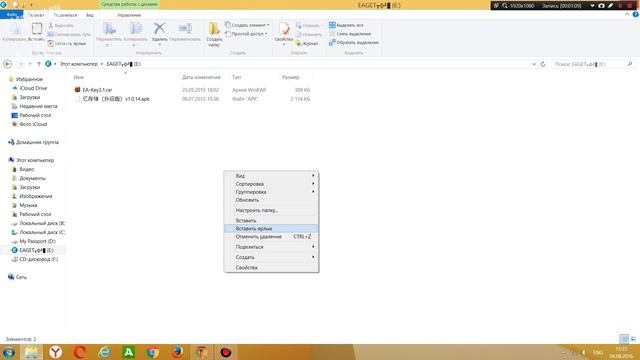The height and width of the screenshot is (360, 640).
Task: Choose Вставить ярлык in context menu
Action: (x=271, y=229)
